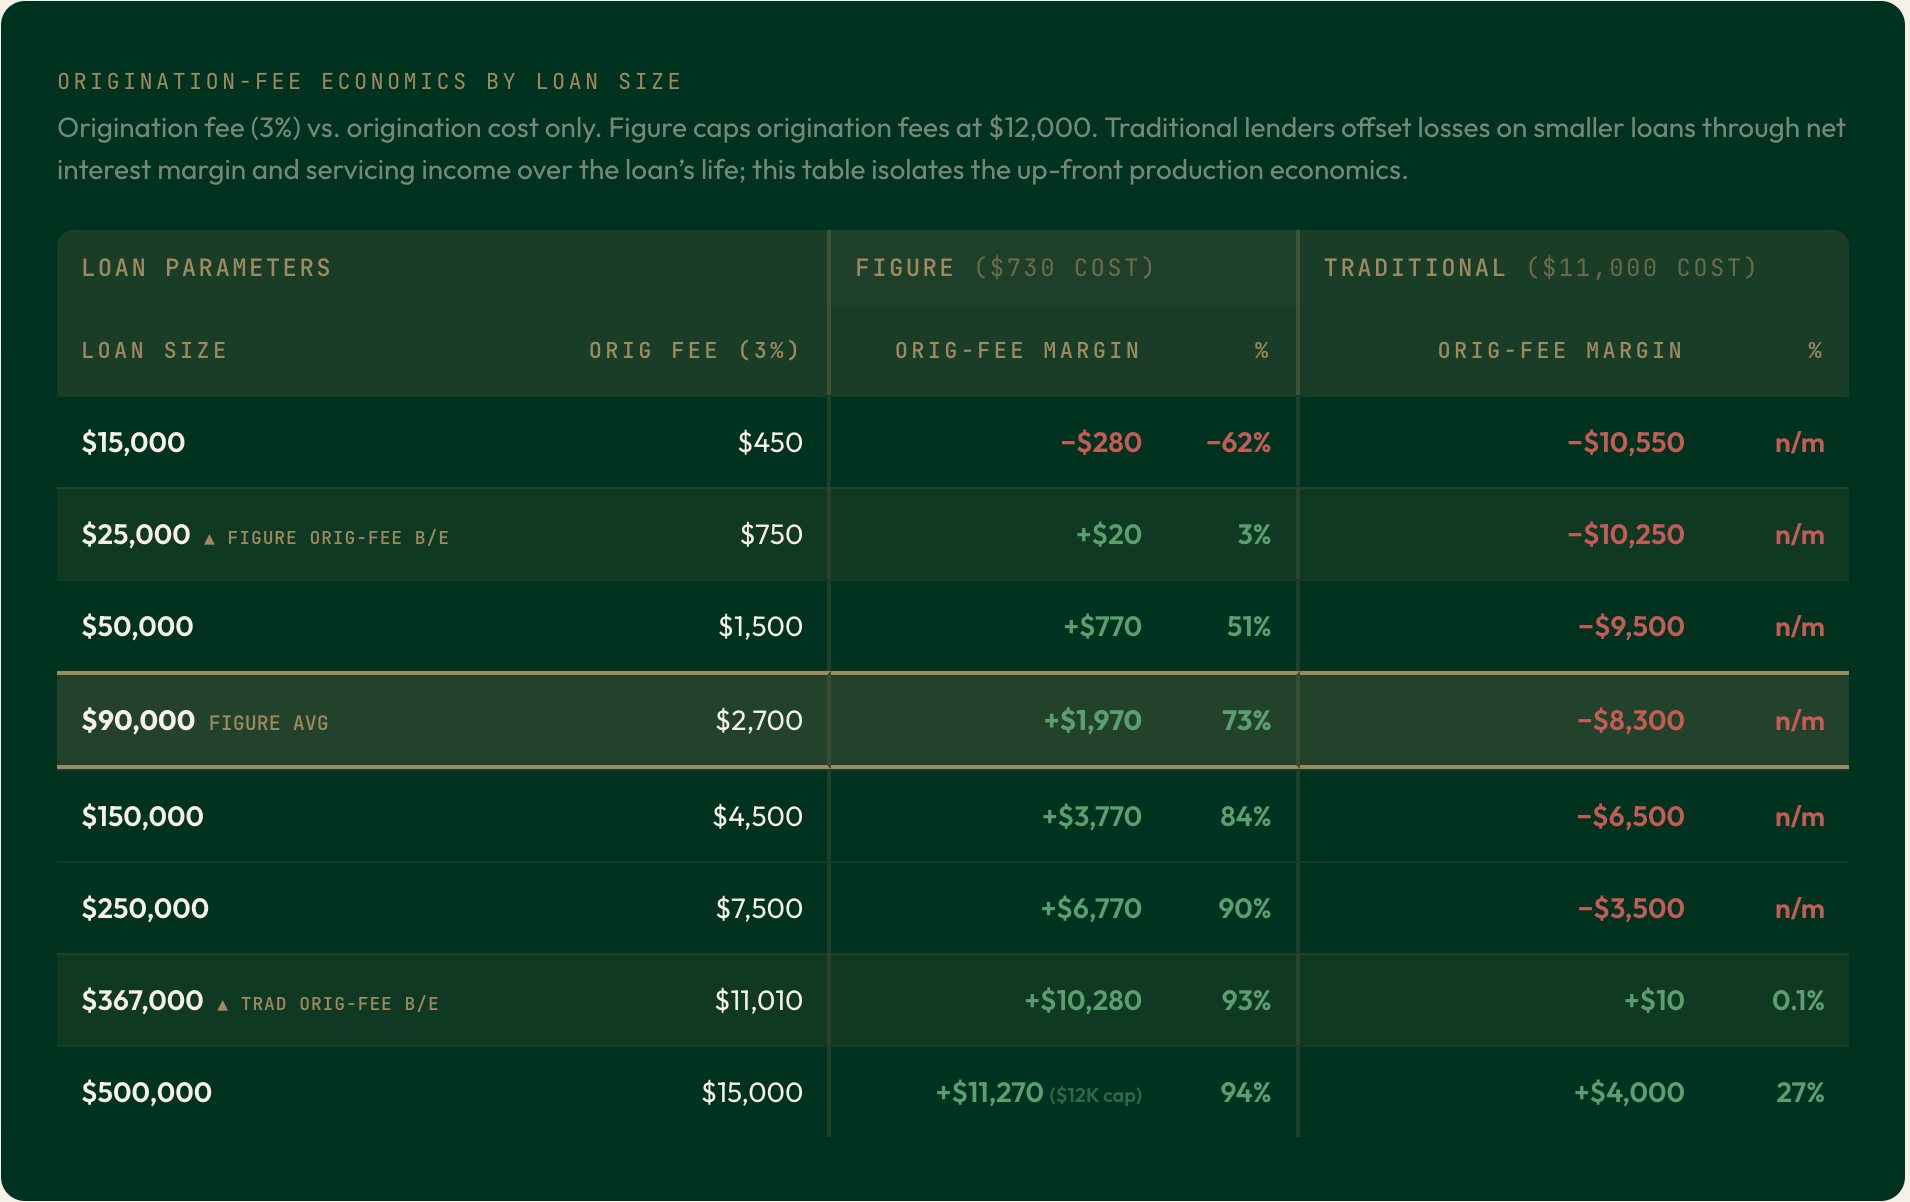The height and width of the screenshot is (1202, 1910).
Task: Click the $7,500 orig fee value
Action: tap(759, 908)
